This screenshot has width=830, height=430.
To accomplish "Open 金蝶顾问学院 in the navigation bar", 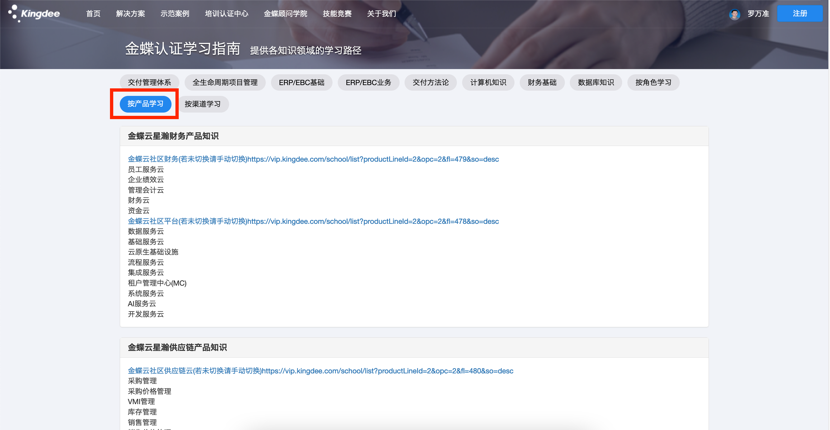I will coord(285,14).
